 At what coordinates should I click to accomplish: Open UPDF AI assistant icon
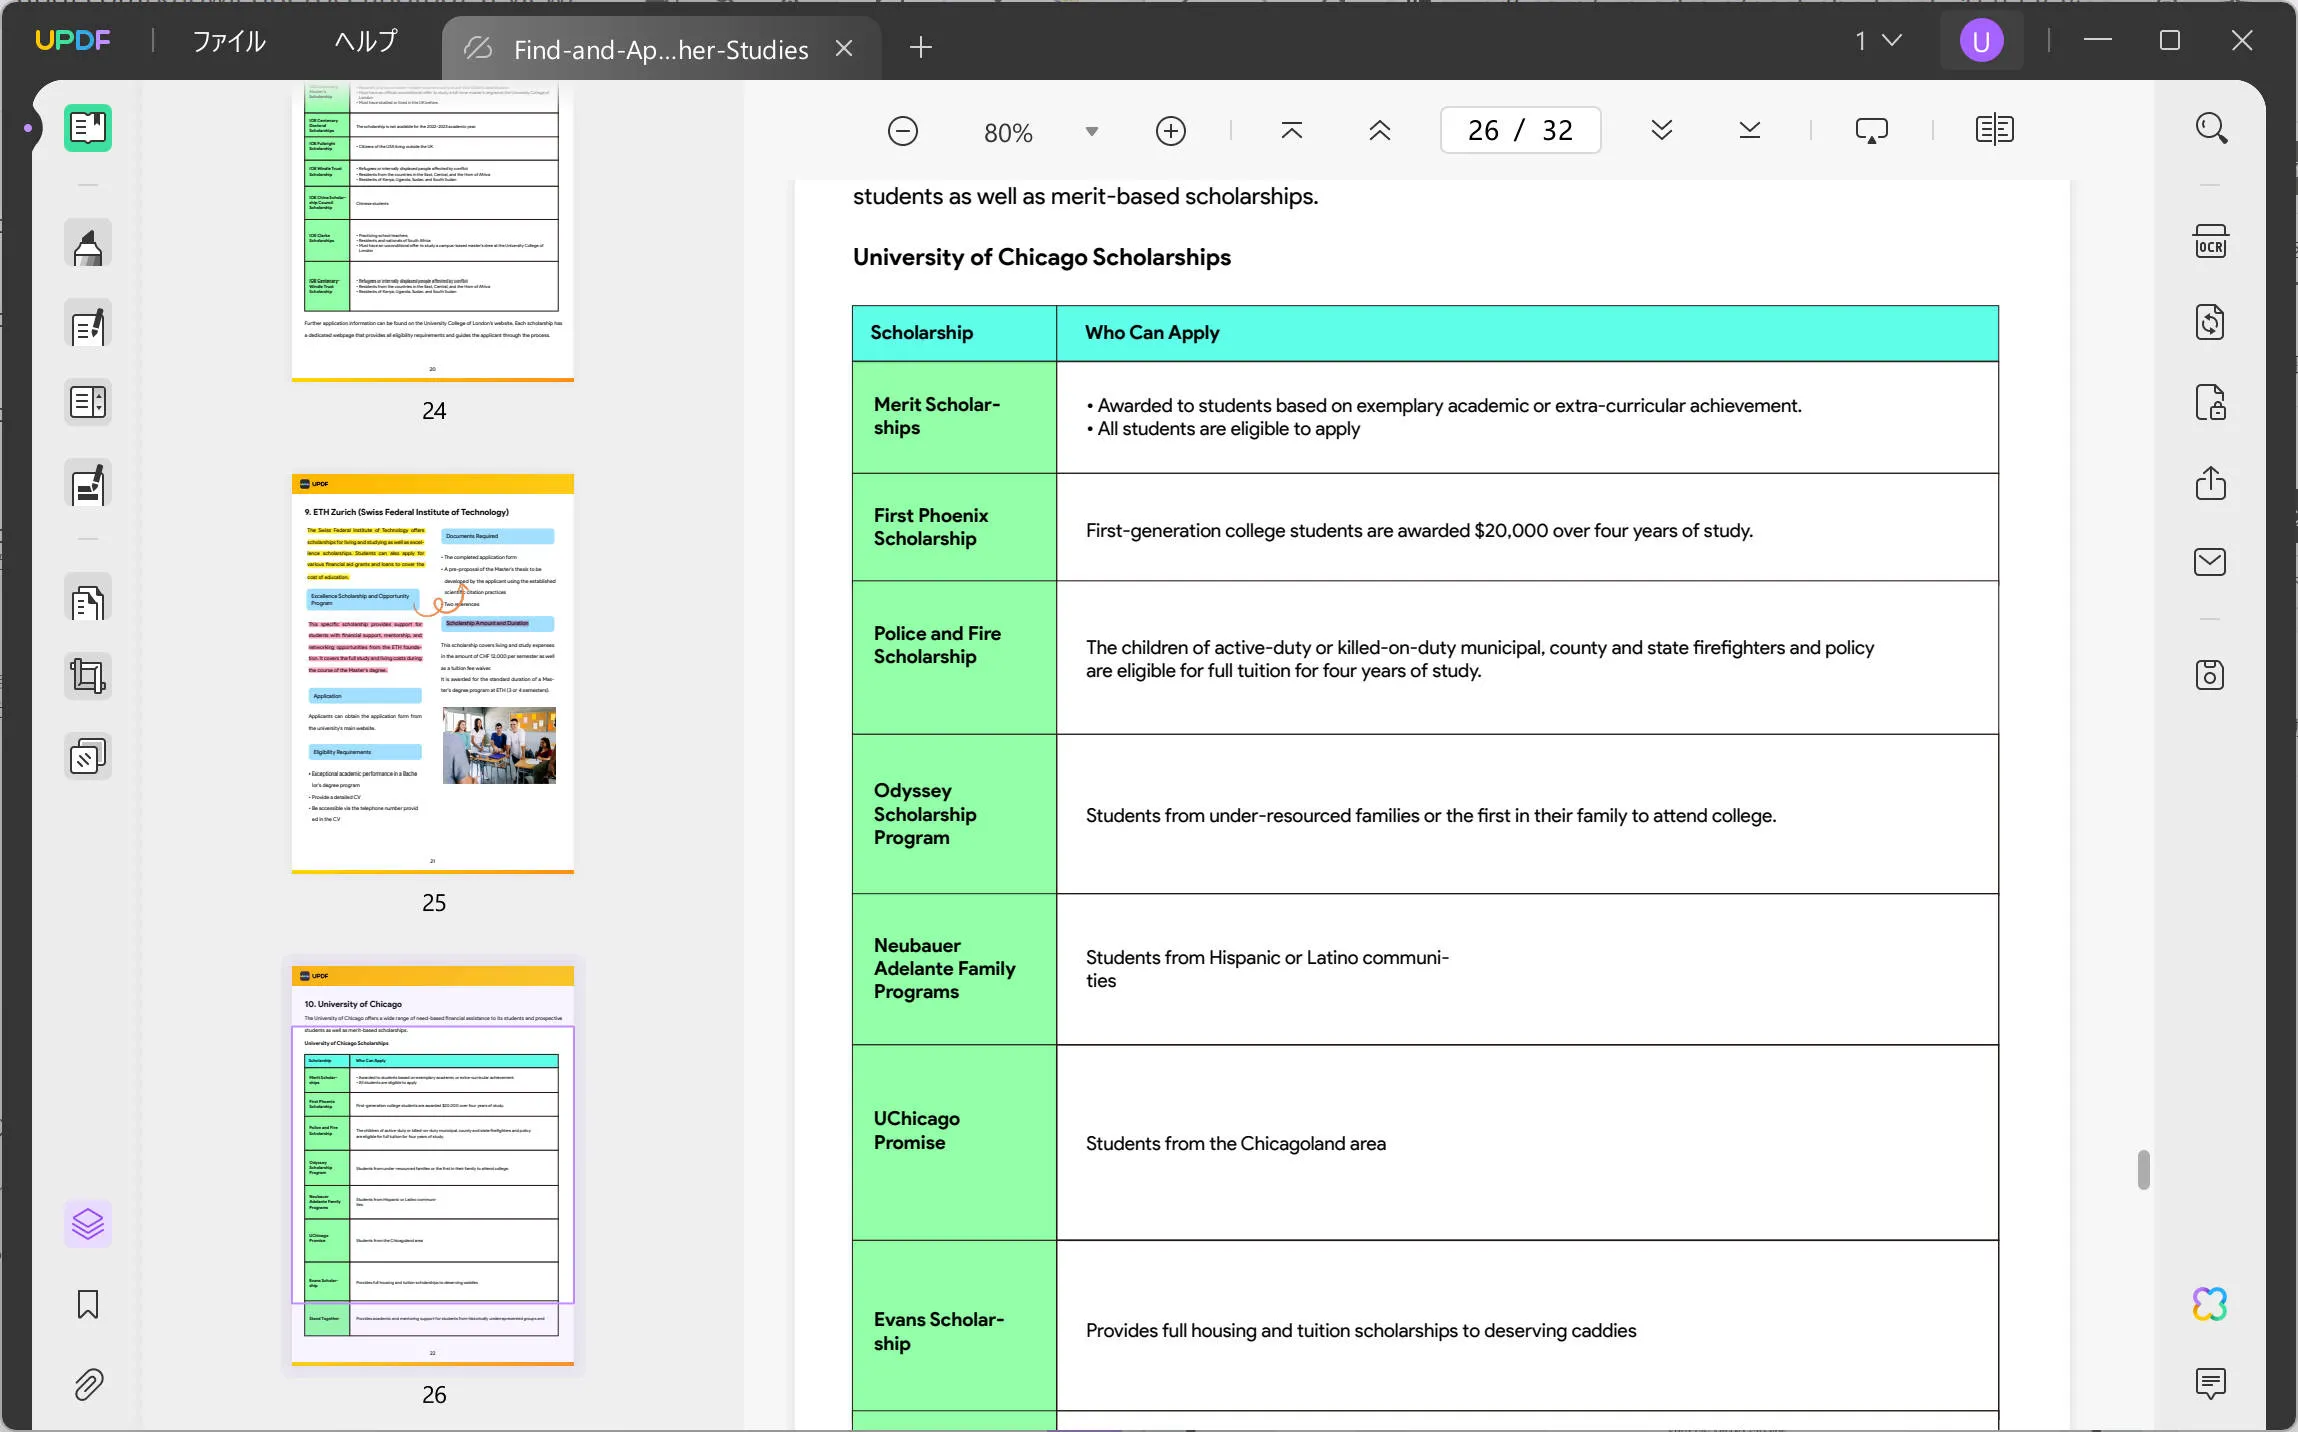pos(2210,1304)
